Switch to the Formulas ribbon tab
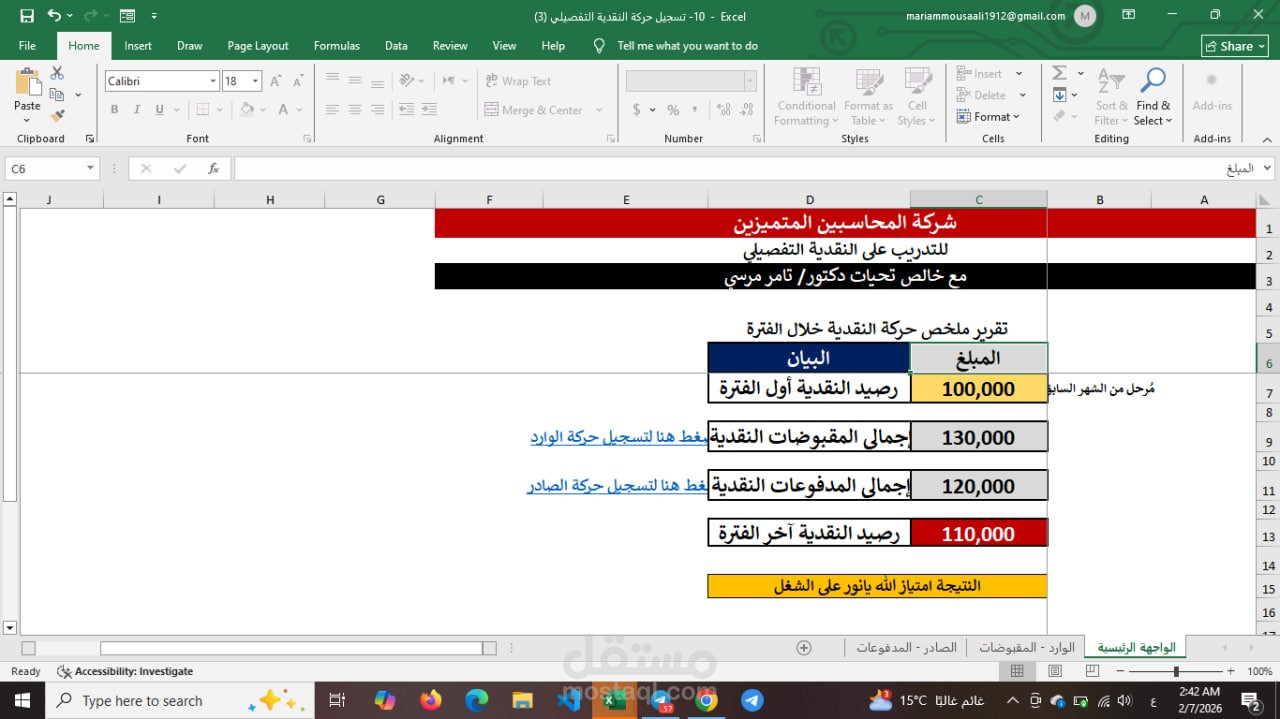 point(336,45)
